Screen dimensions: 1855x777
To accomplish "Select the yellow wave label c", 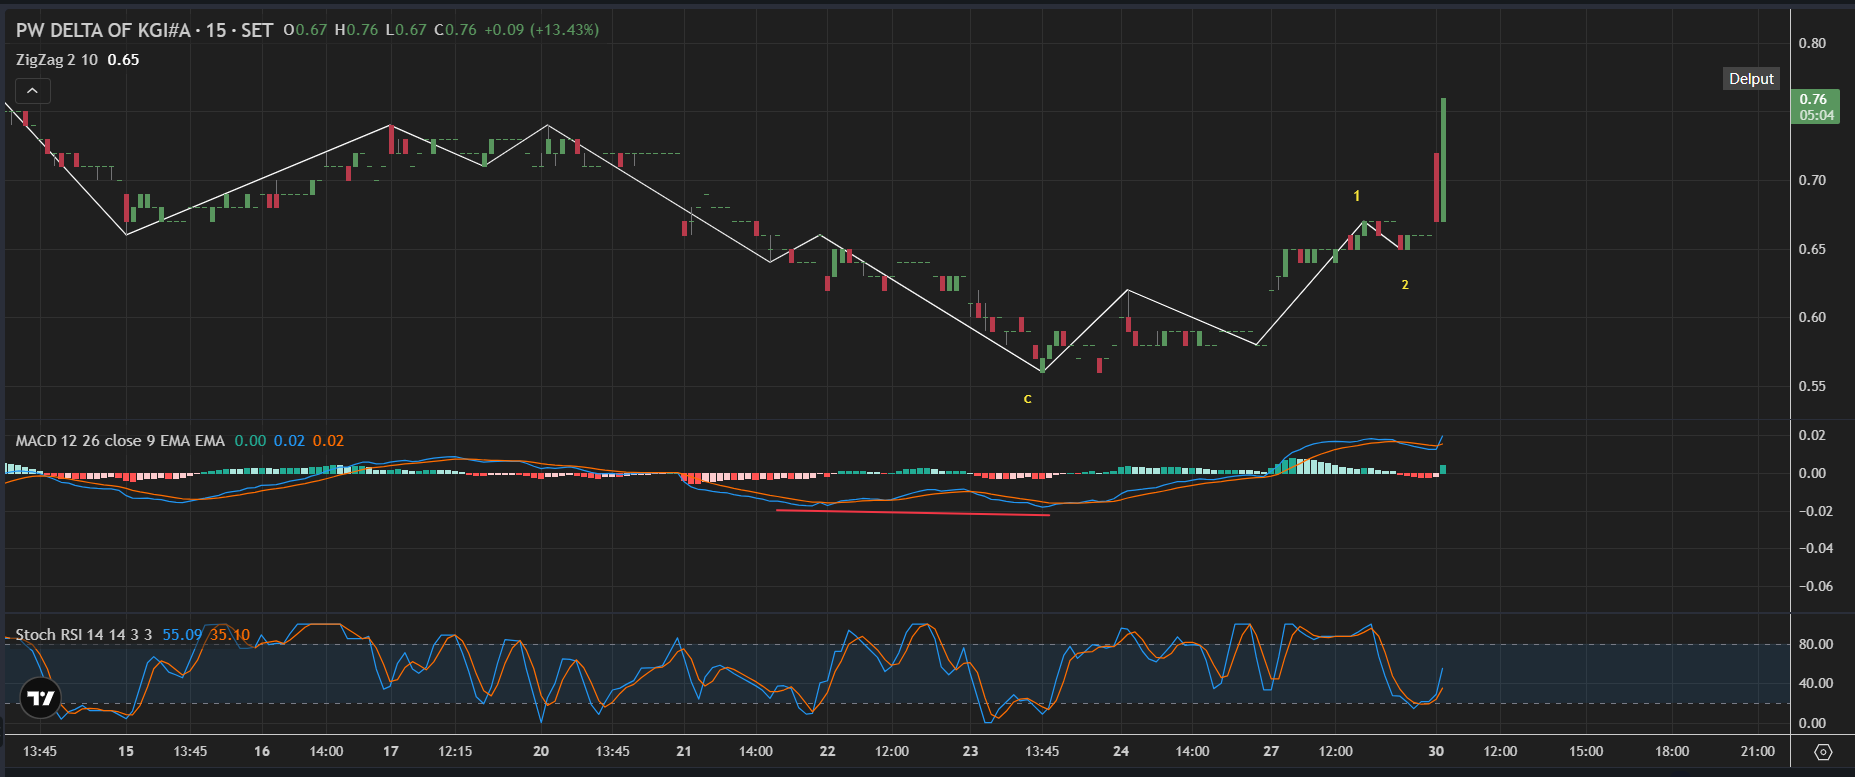I will coord(1027,399).
